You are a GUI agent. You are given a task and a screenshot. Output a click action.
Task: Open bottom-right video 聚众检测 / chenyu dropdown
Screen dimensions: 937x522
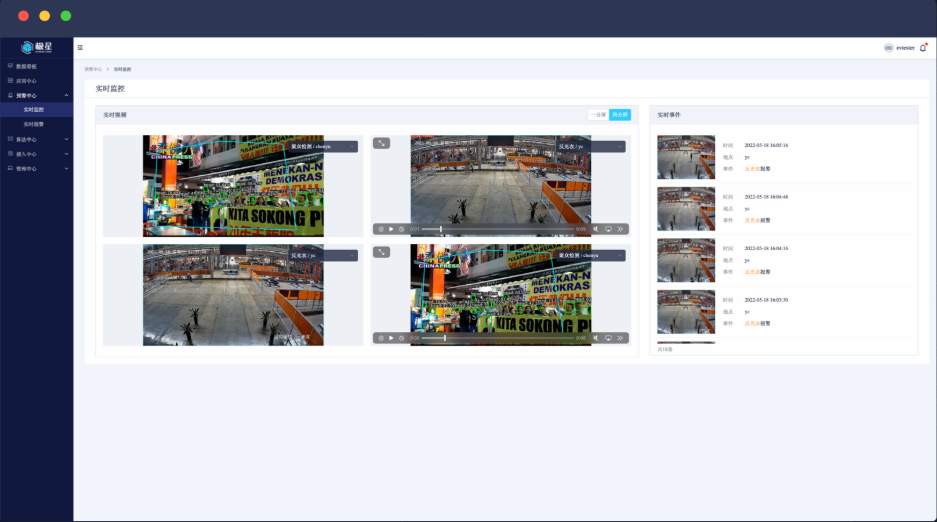591,256
